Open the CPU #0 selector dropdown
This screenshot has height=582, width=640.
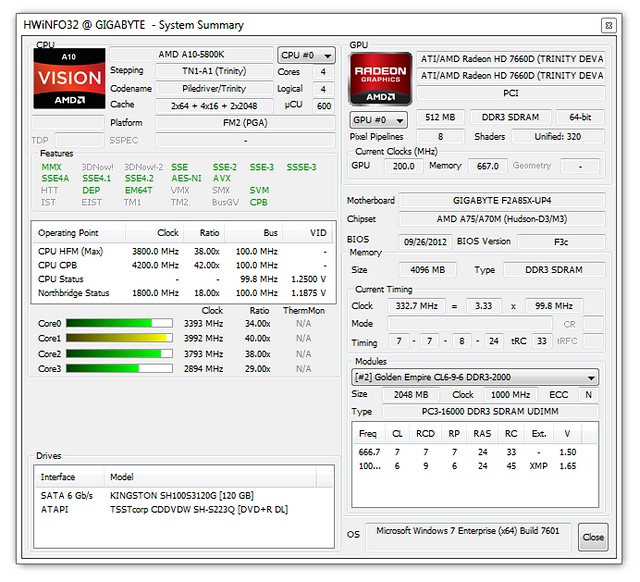tap(306, 55)
